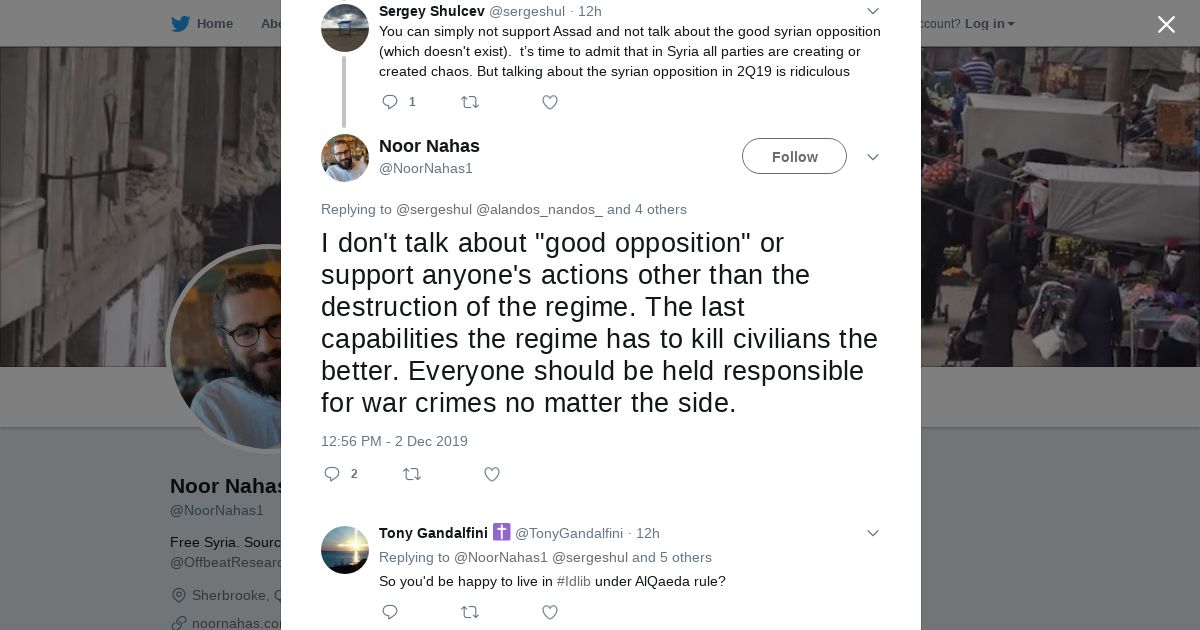This screenshot has width=1200, height=630.
Task: Open more options on Sergey's tweet
Action: tap(872, 11)
